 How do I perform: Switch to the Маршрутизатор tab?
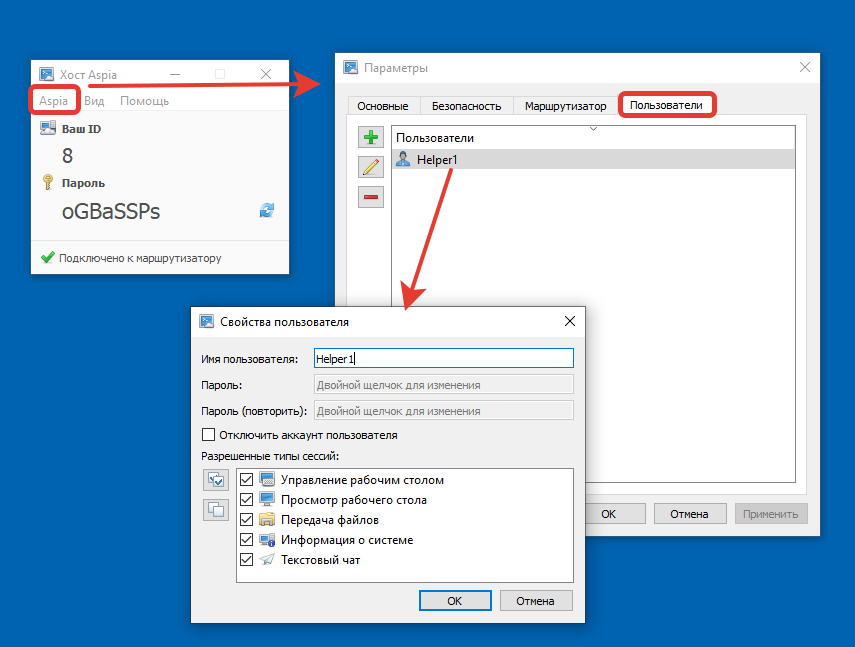(565, 106)
